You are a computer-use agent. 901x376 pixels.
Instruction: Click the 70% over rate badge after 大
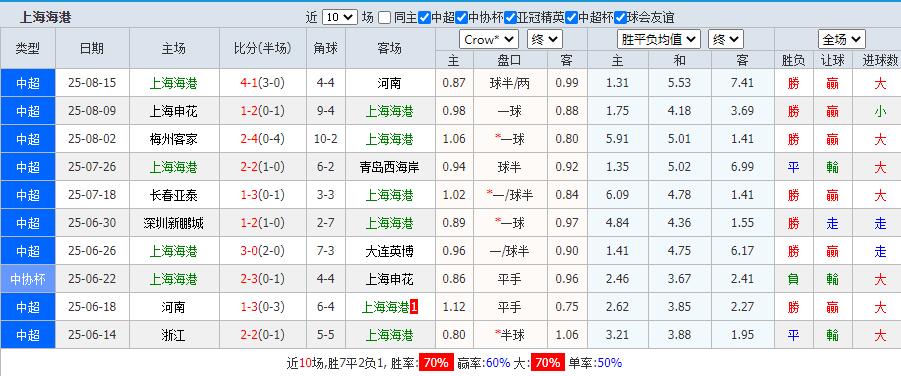point(548,363)
